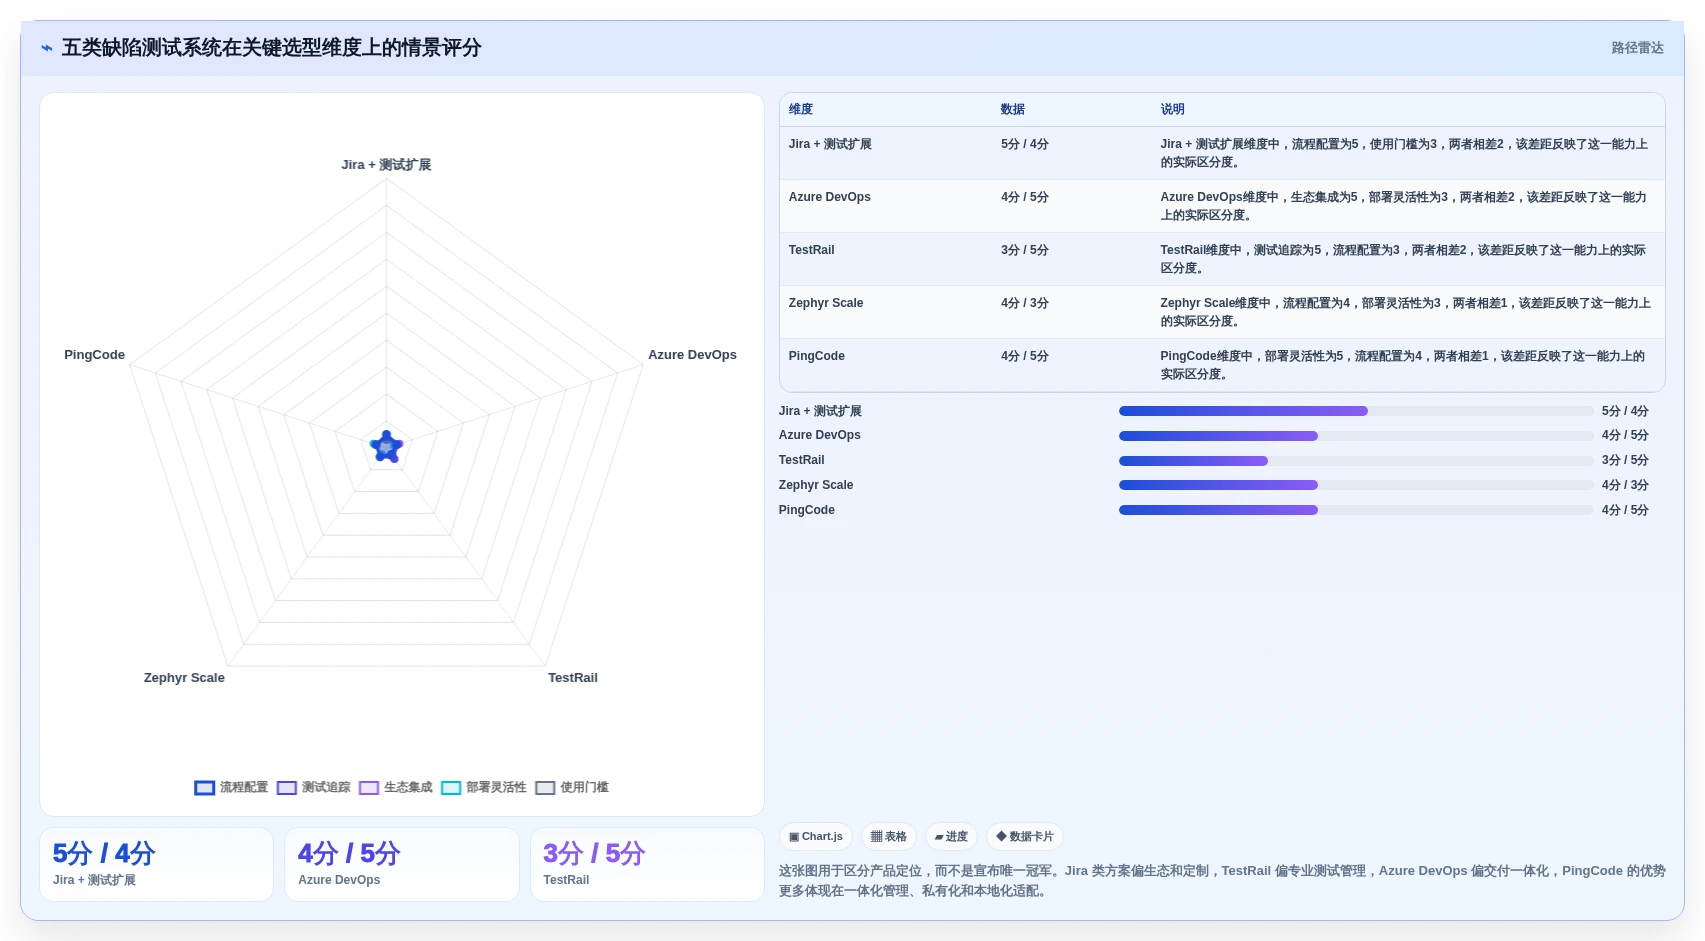Click the PingCode radar axis label

[94, 355]
